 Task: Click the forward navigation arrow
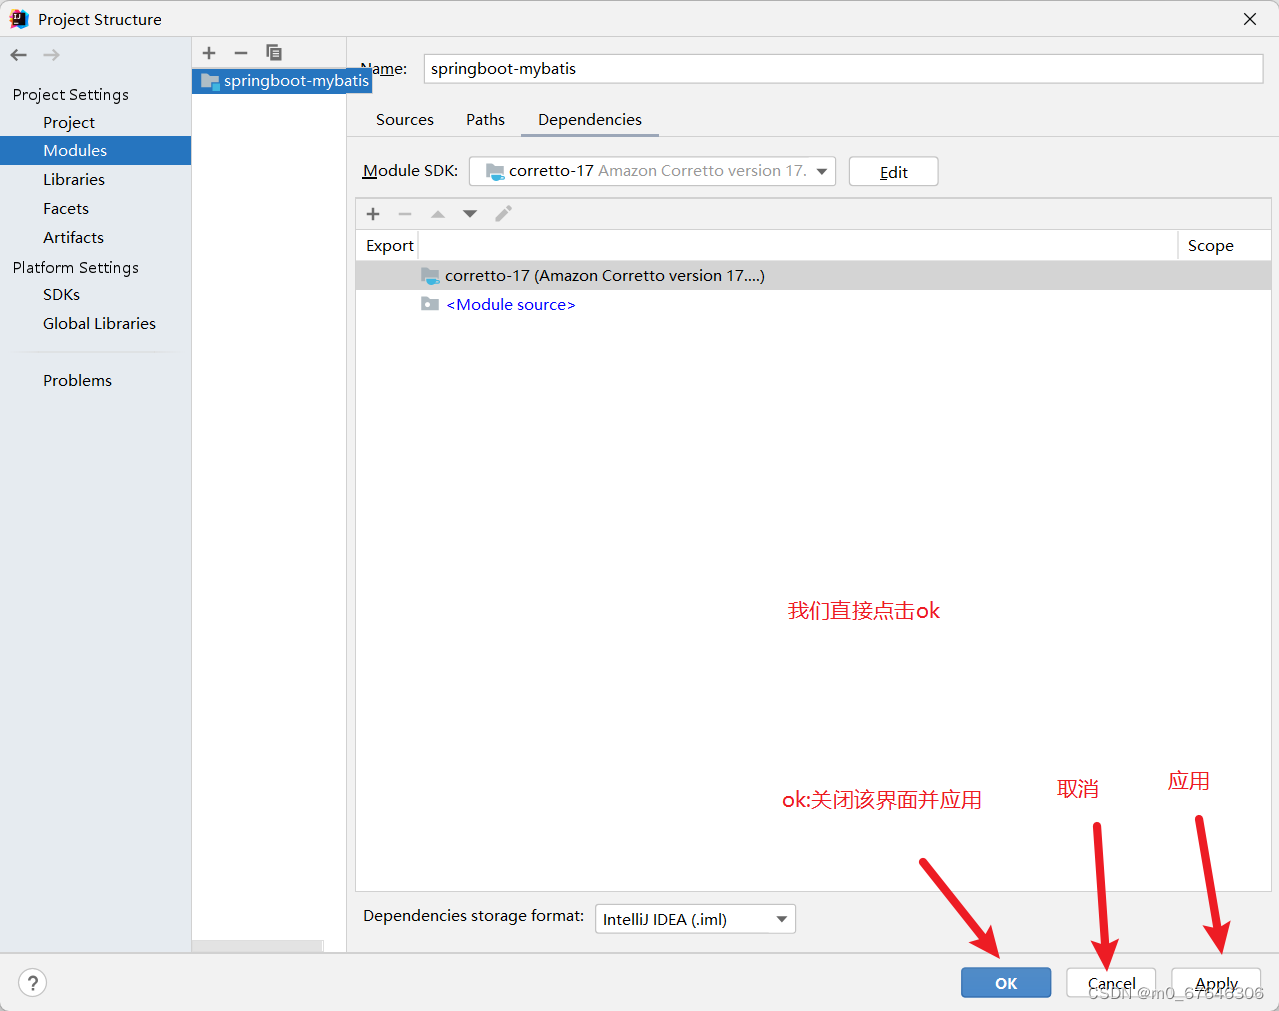click(51, 55)
